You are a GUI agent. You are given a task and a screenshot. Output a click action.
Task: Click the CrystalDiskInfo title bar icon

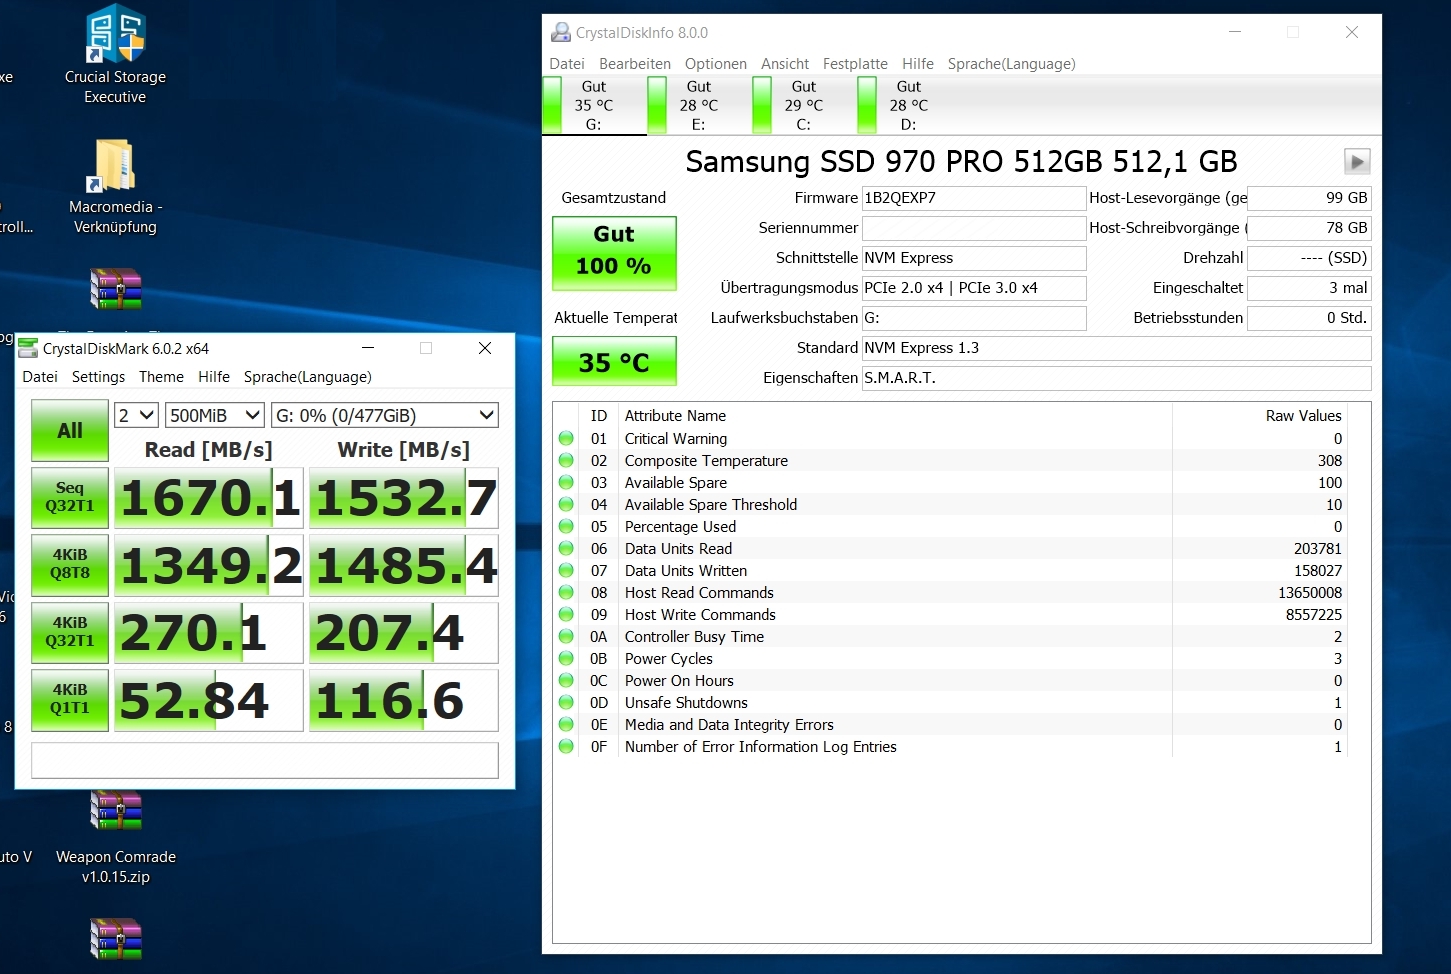561,33
